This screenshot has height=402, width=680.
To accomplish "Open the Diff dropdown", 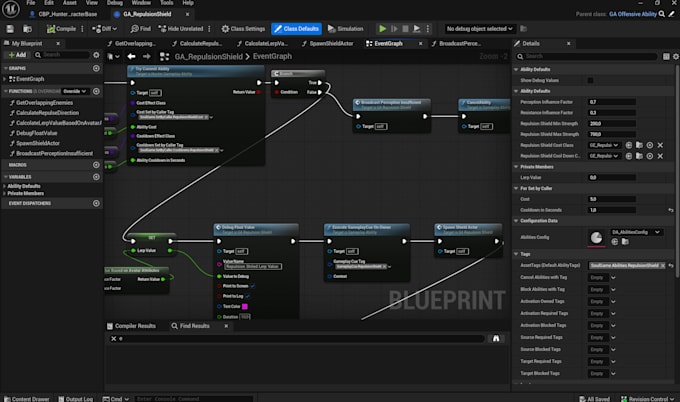I will click(104, 29).
